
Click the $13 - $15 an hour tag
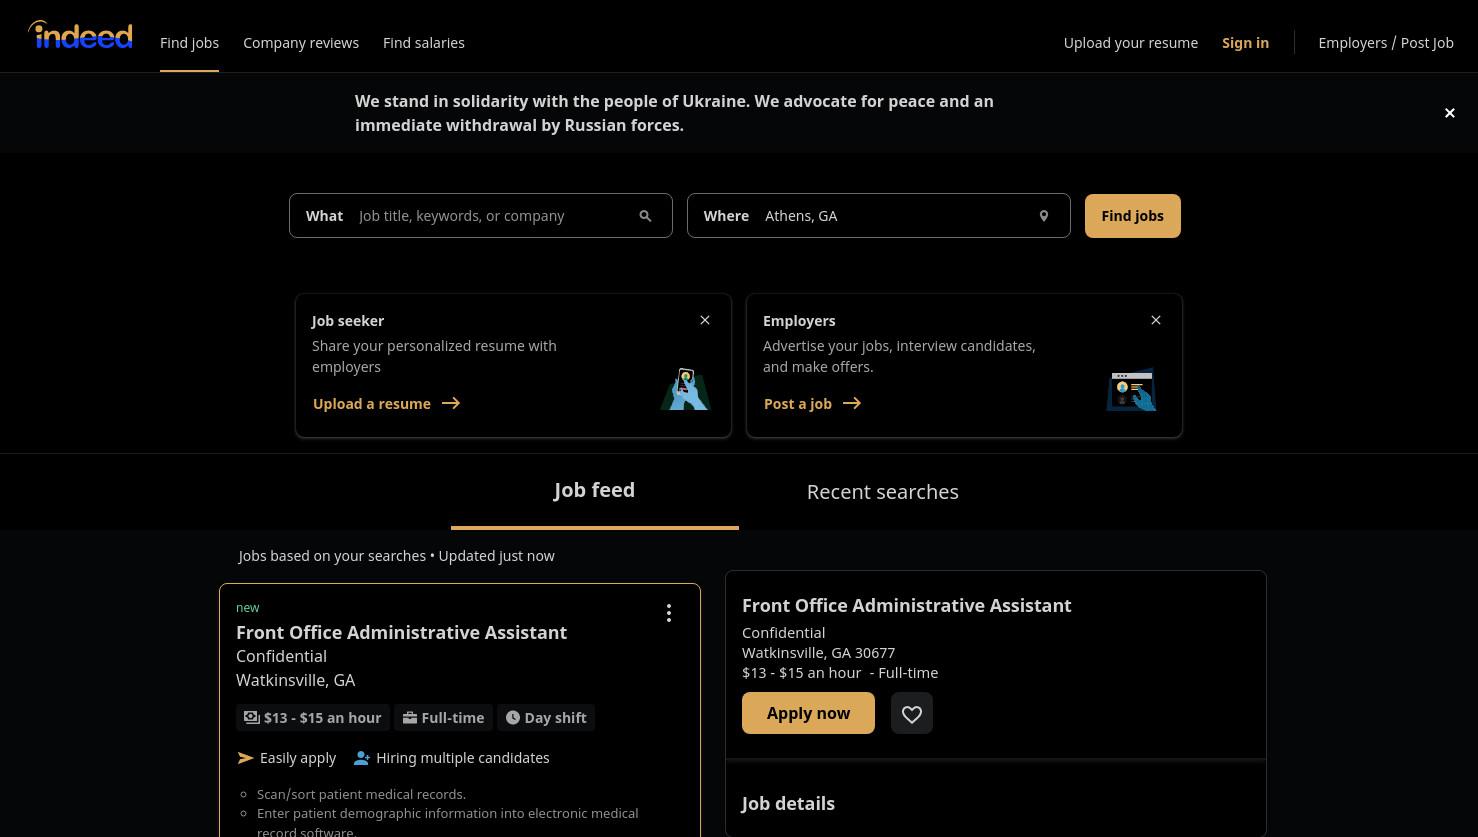(x=313, y=718)
